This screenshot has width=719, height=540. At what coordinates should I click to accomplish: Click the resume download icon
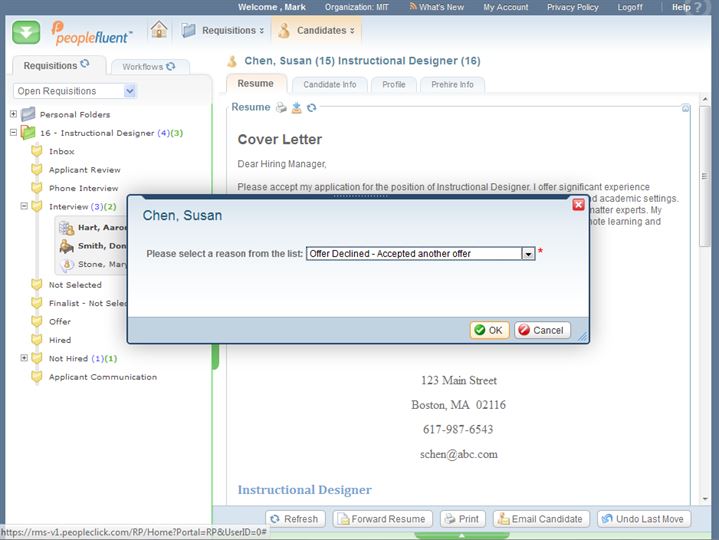[x=296, y=107]
